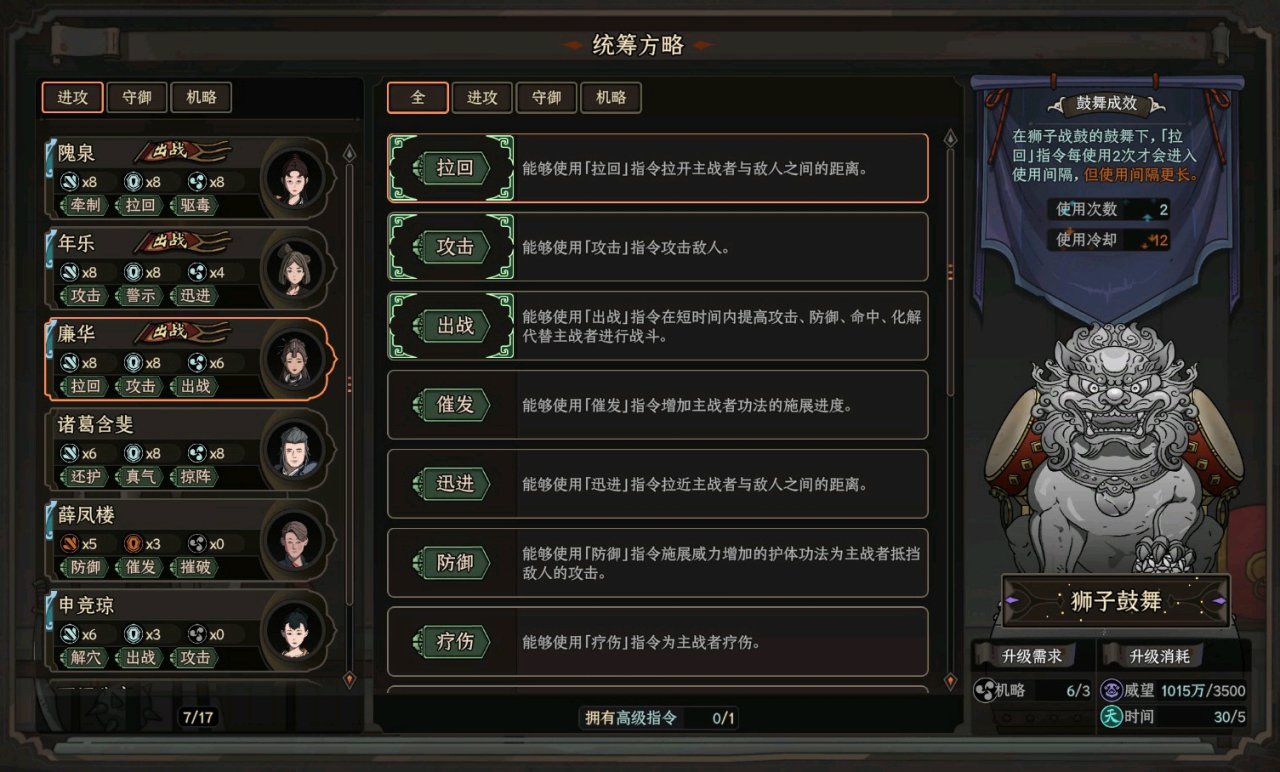
Task: Select 隗泉's character portrait
Action: 293,177
